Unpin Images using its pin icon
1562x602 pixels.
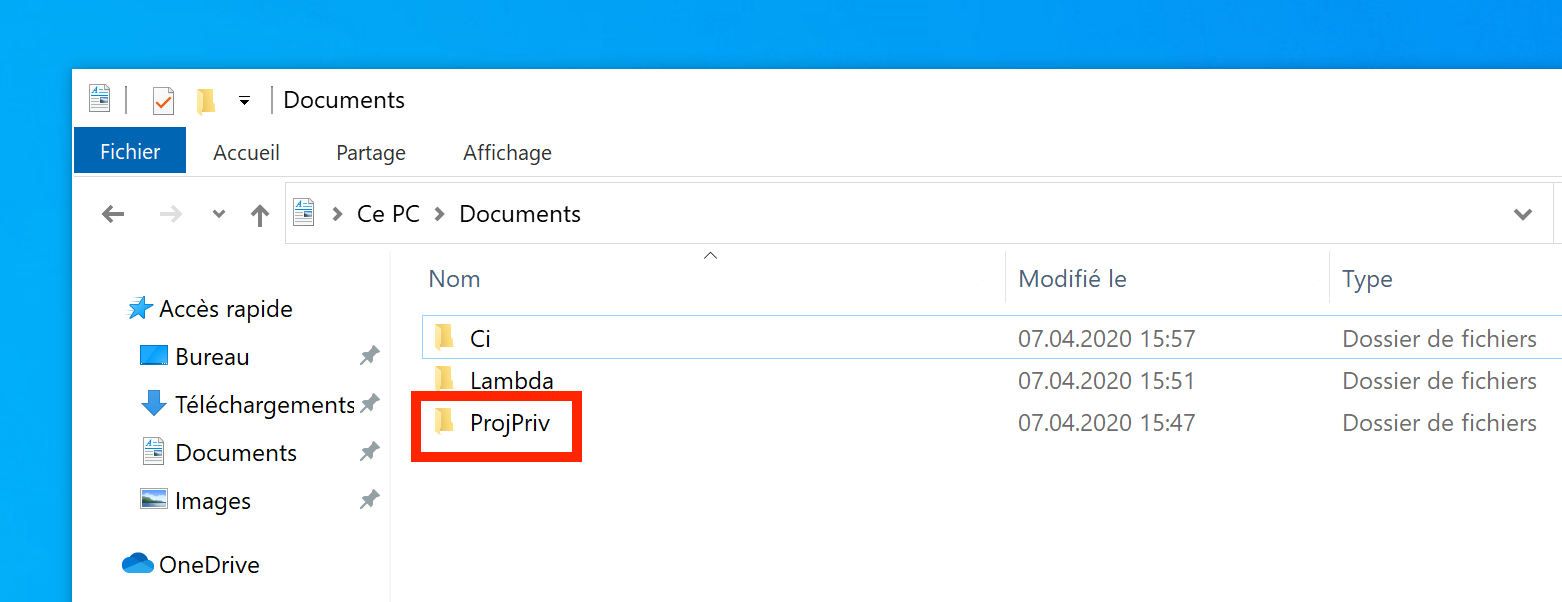(x=369, y=500)
